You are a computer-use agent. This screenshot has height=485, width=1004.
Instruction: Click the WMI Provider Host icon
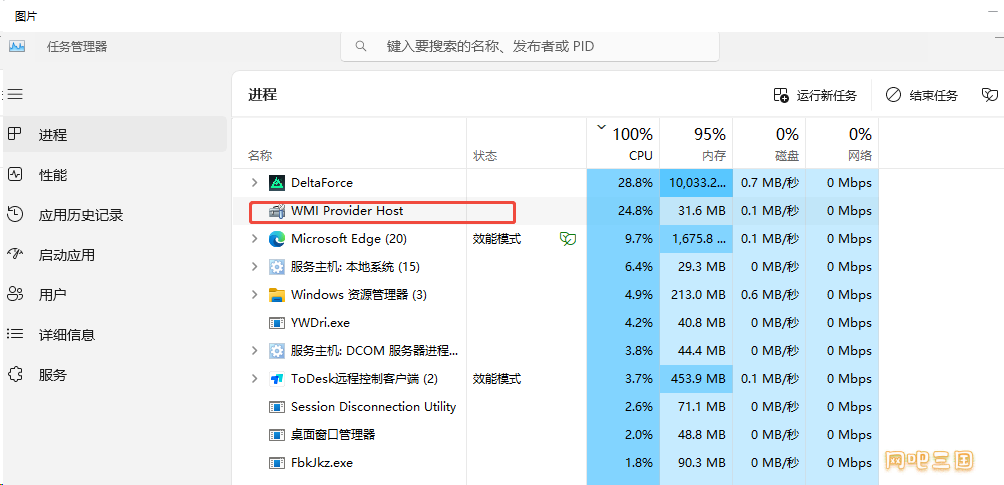click(277, 211)
